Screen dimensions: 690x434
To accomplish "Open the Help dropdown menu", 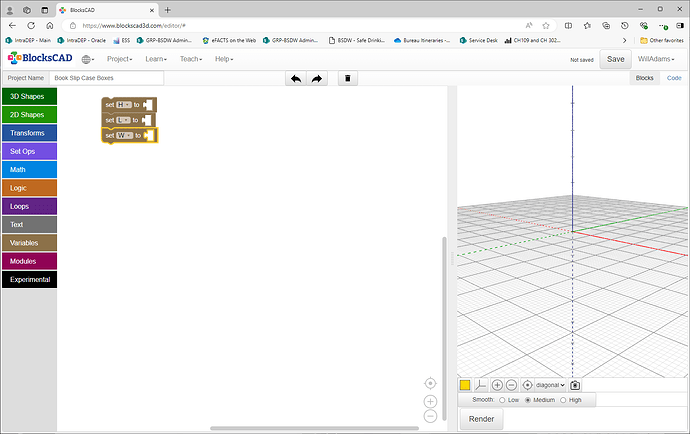I will (x=224, y=59).
